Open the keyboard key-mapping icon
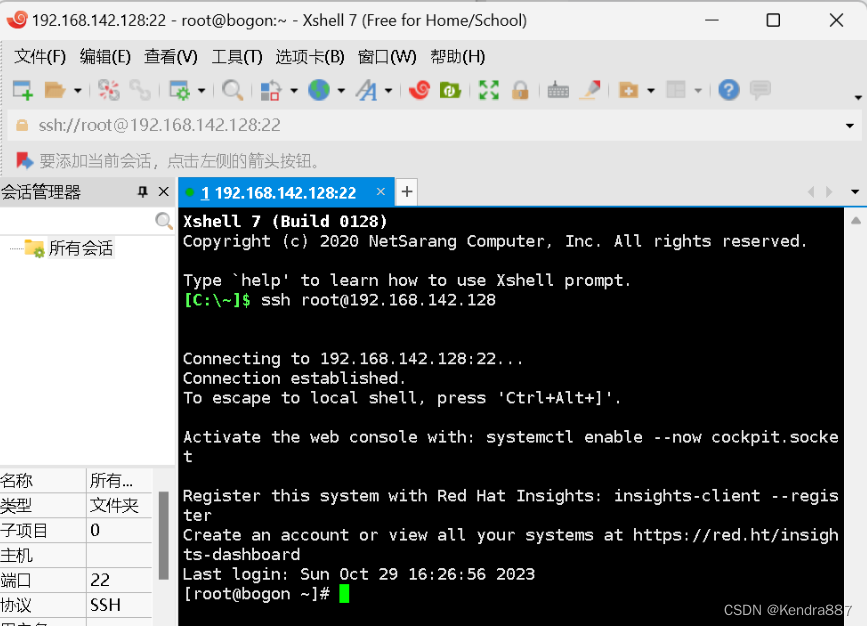 point(558,90)
